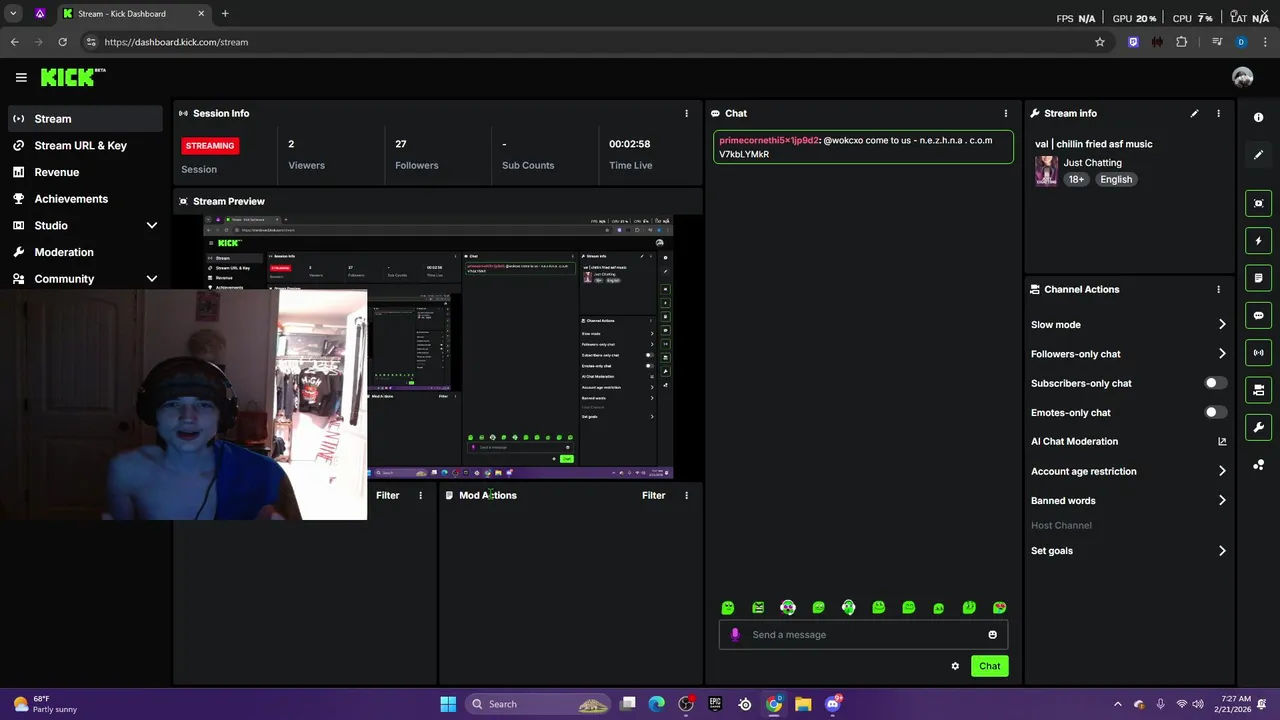Insert the first green Kick emote
The height and width of the screenshot is (720, 1280).
click(728, 607)
